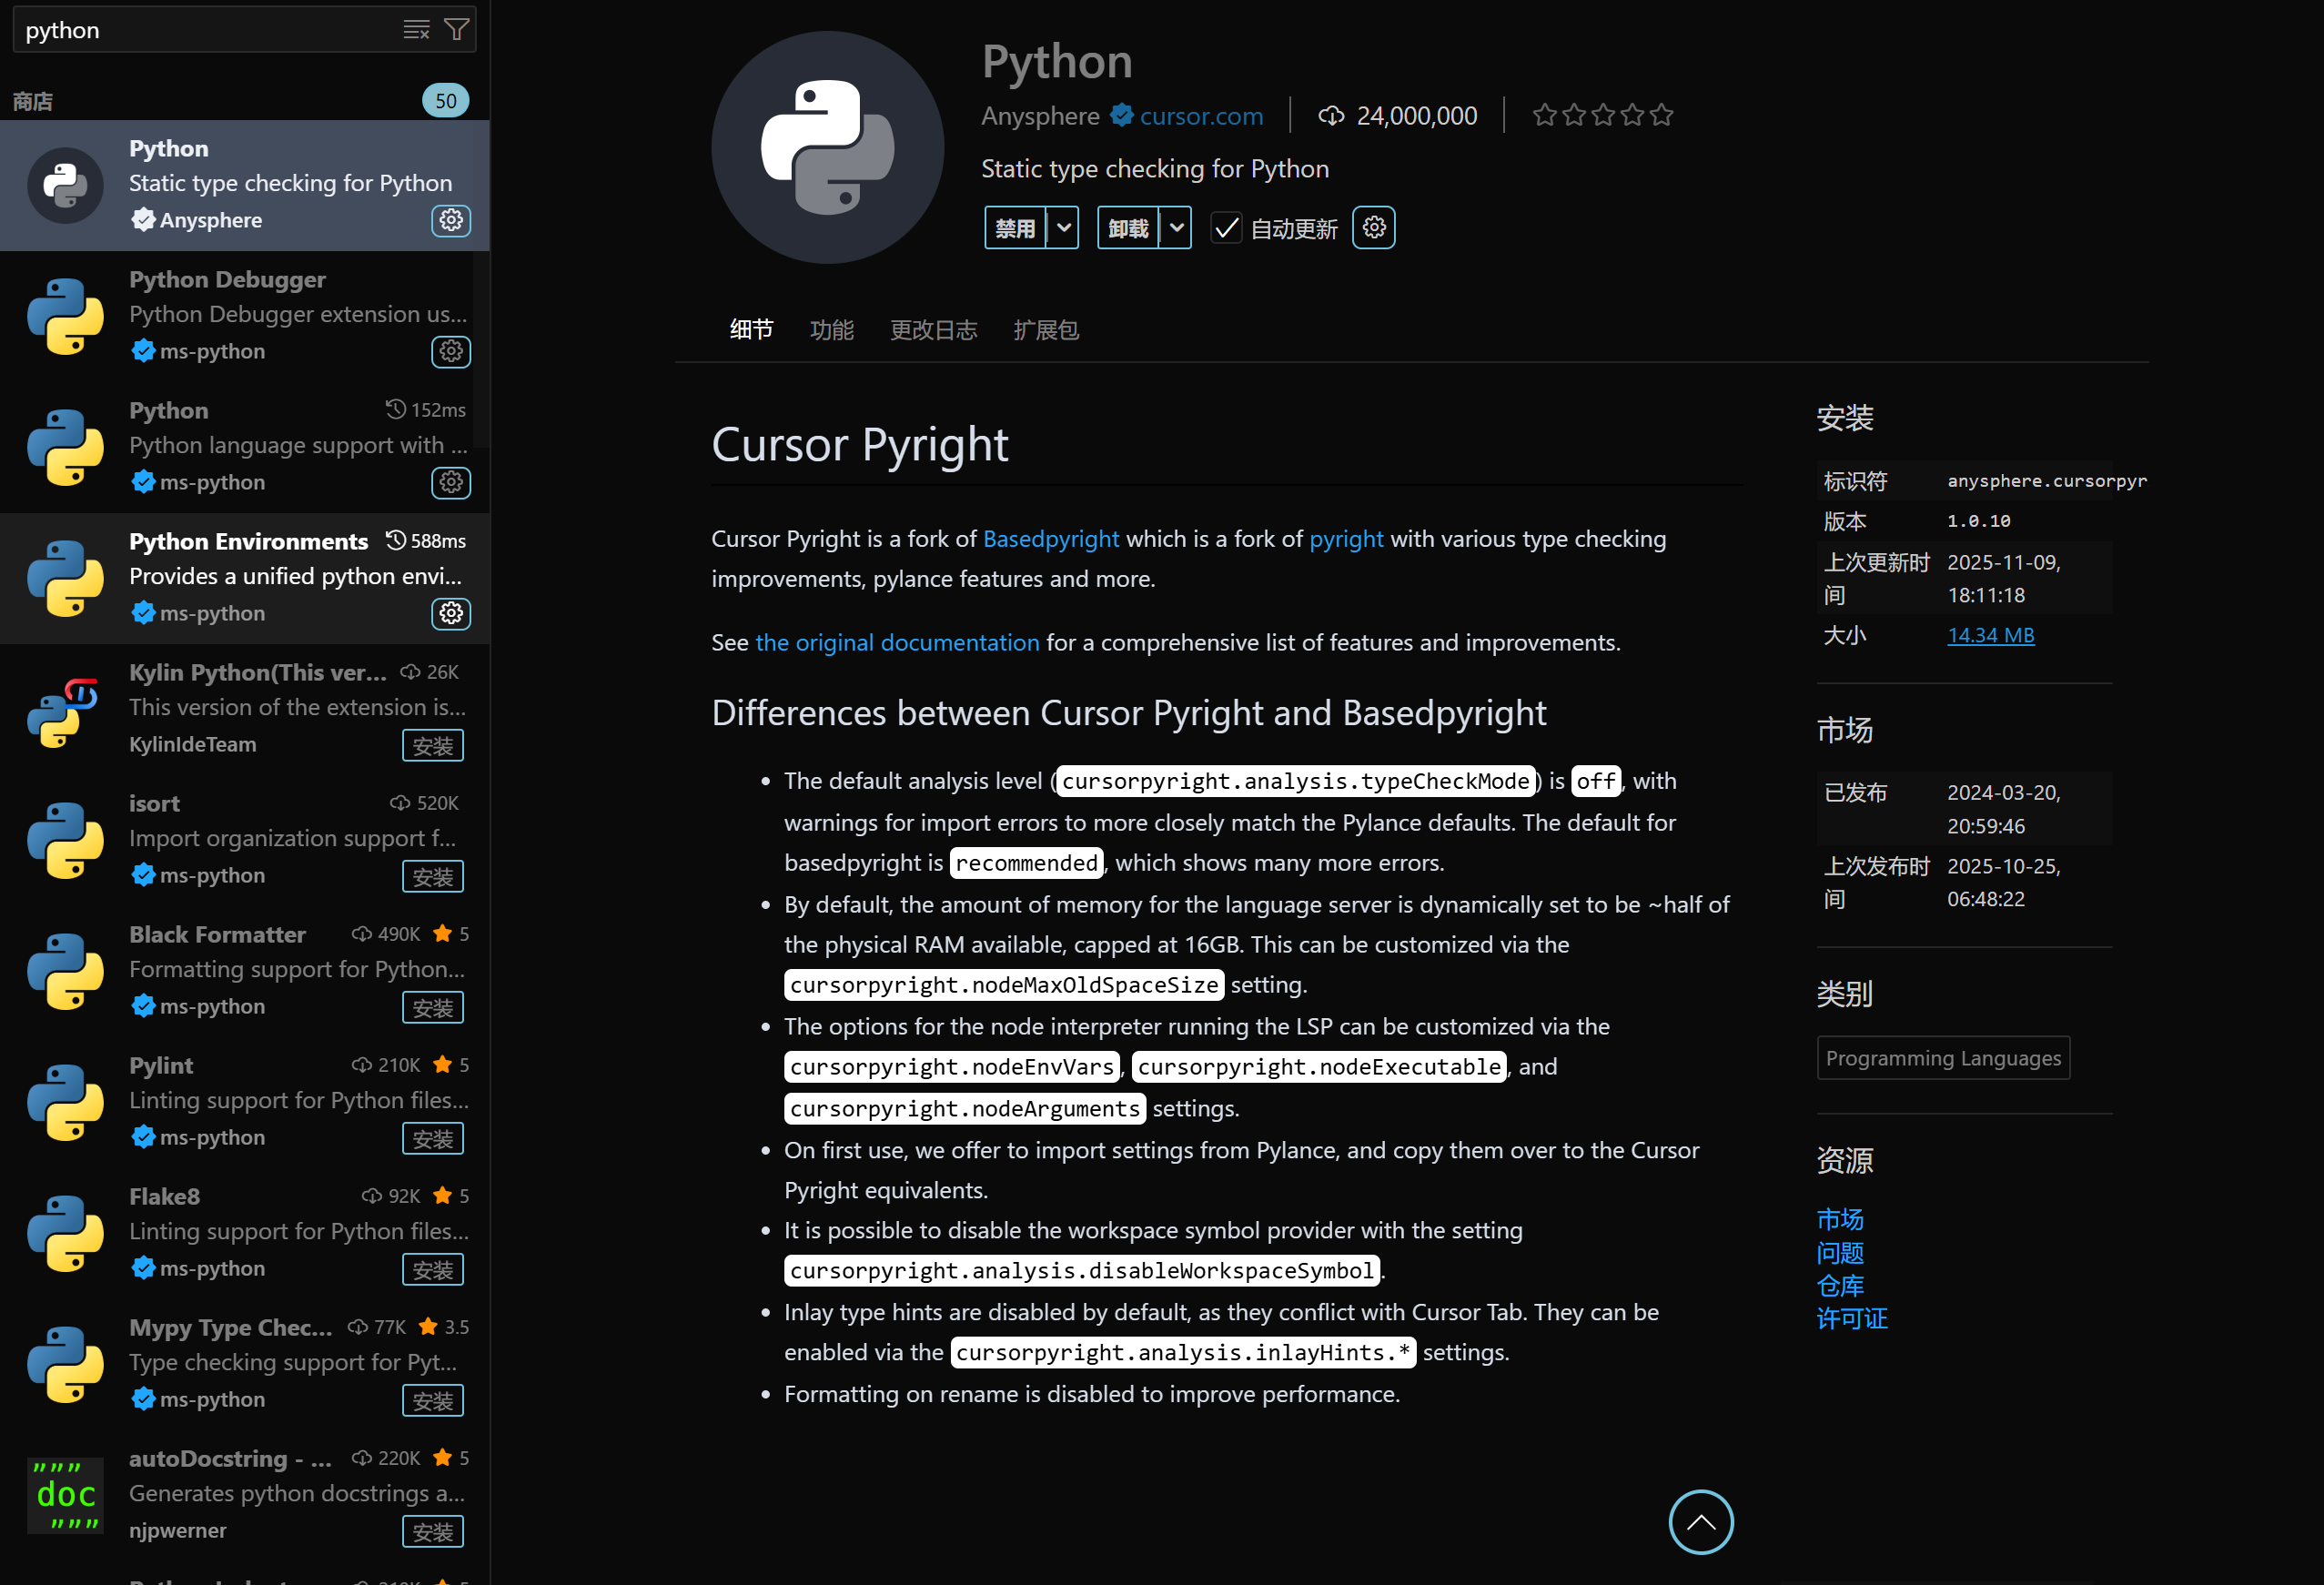Open the Basedpyright link

(x=1050, y=539)
